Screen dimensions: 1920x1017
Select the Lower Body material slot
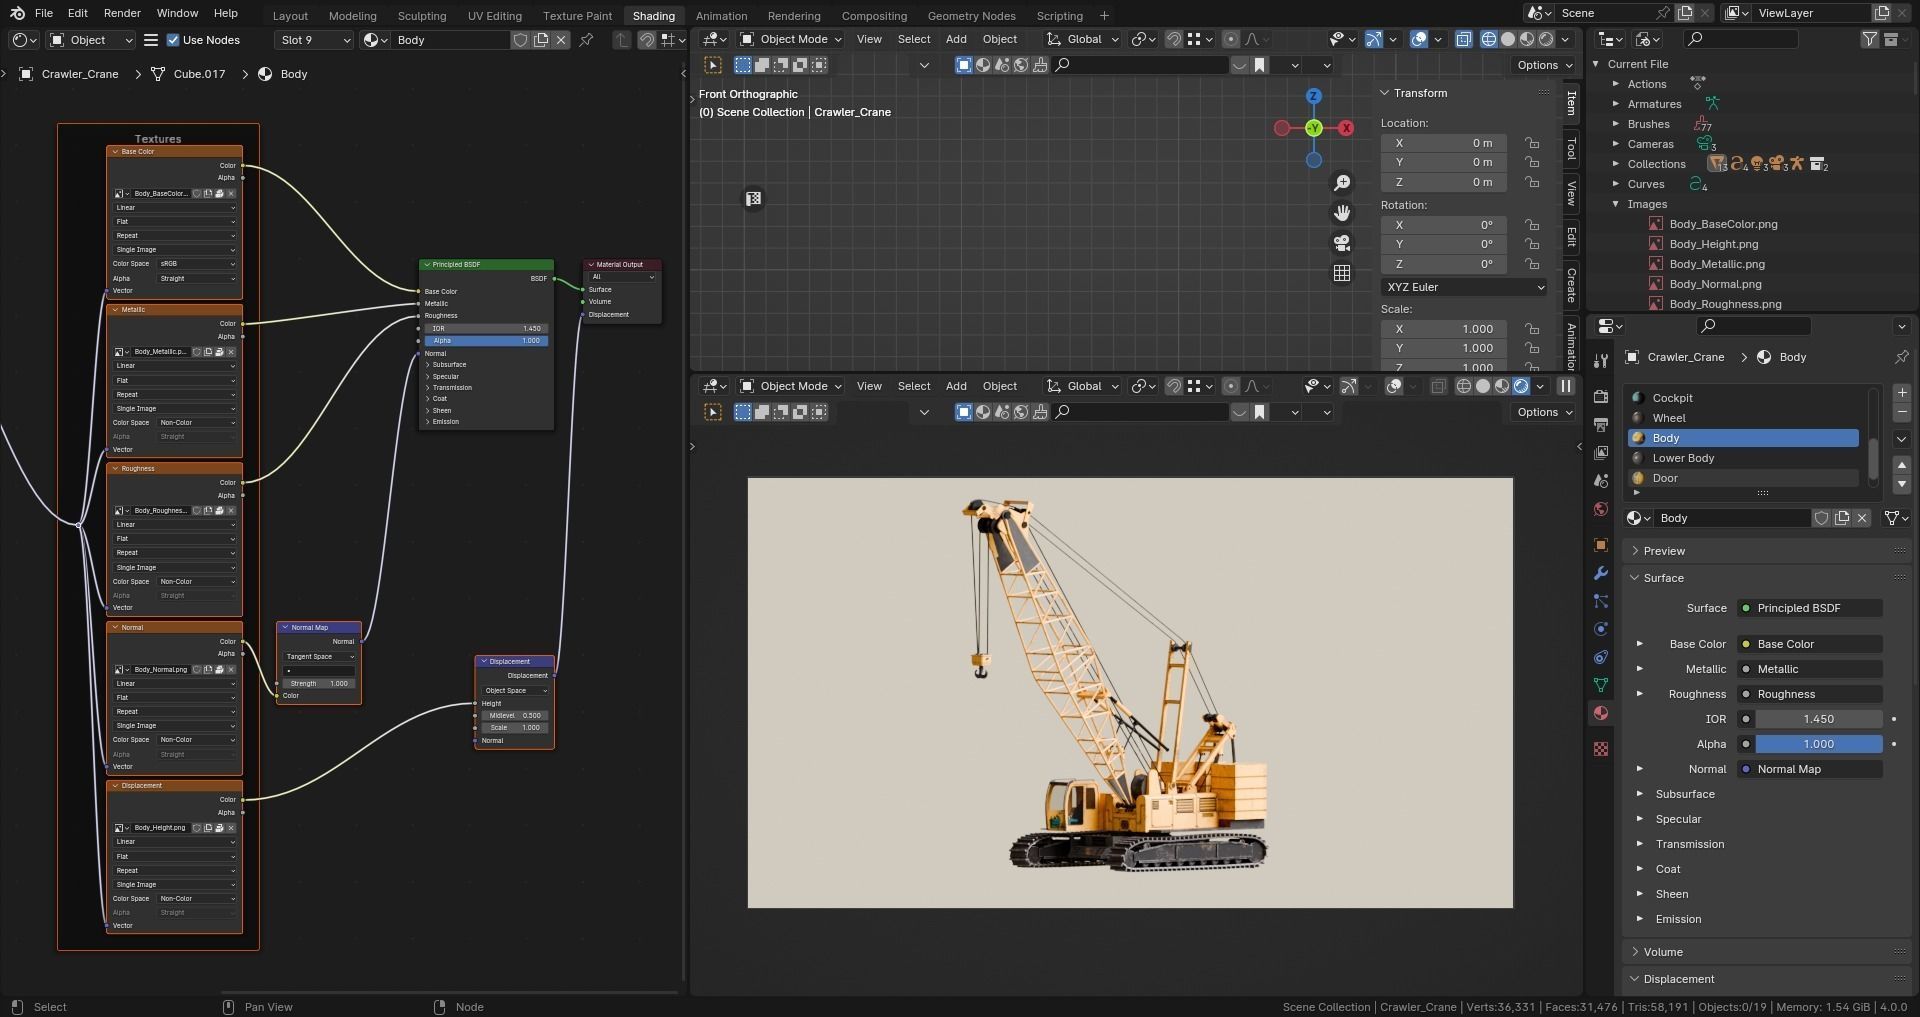click(x=1744, y=458)
